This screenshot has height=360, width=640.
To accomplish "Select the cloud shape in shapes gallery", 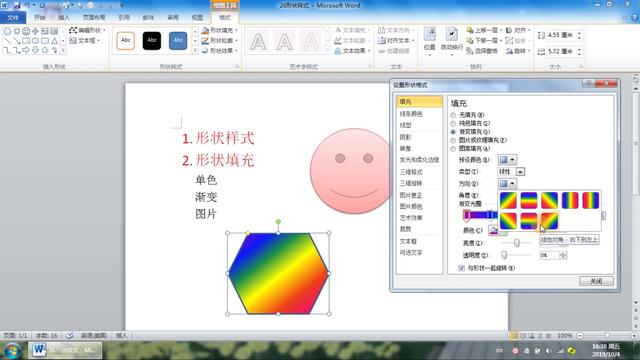I will (45, 50).
